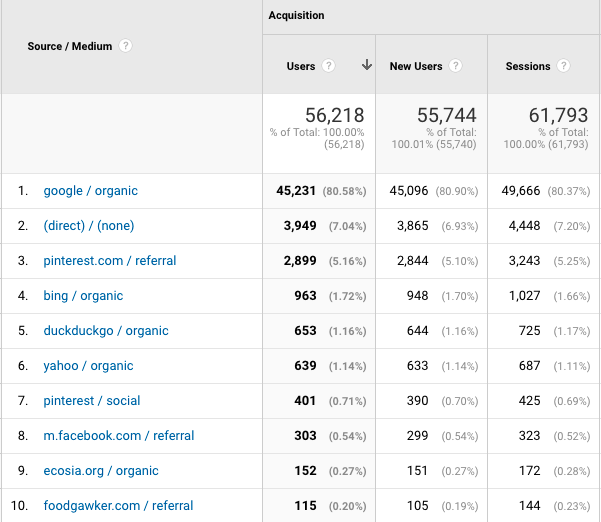
Task: Click help icon beside Sessions header
Action: 563,66
